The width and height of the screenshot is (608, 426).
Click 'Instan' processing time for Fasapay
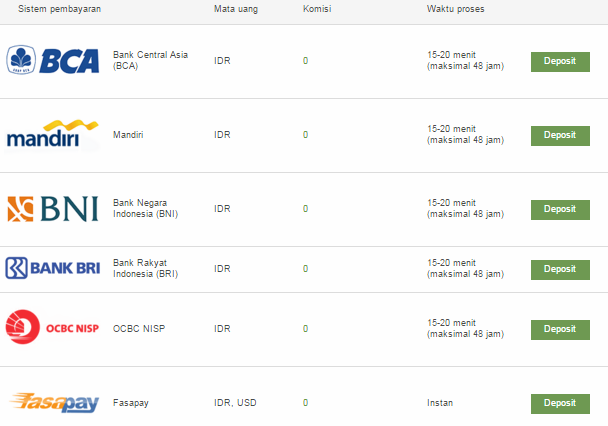point(440,403)
